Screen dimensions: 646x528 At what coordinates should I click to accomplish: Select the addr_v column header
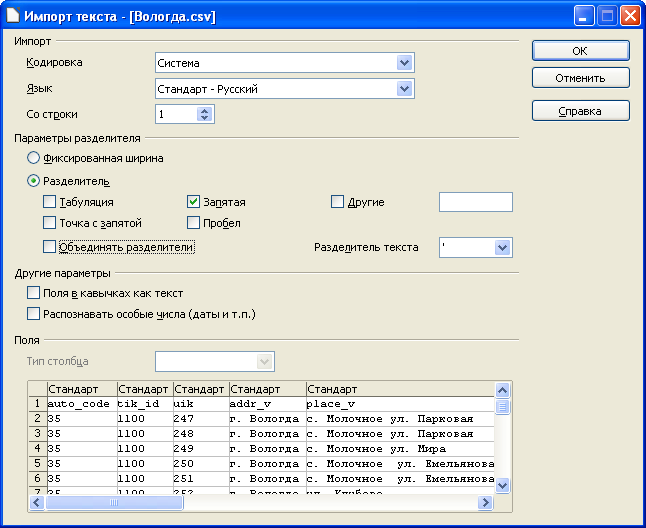click(267, 388)
